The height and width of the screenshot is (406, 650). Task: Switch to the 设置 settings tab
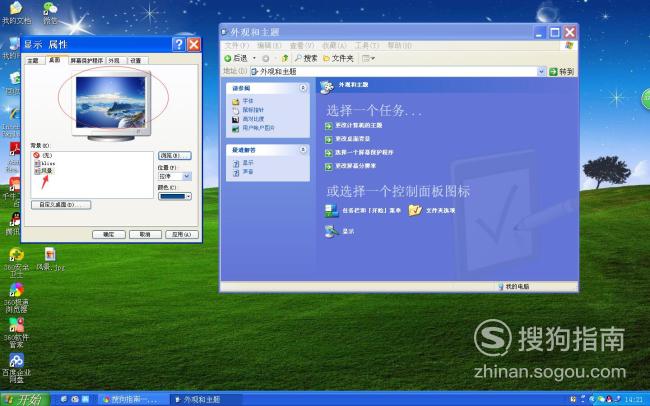(x=137, y=61)
